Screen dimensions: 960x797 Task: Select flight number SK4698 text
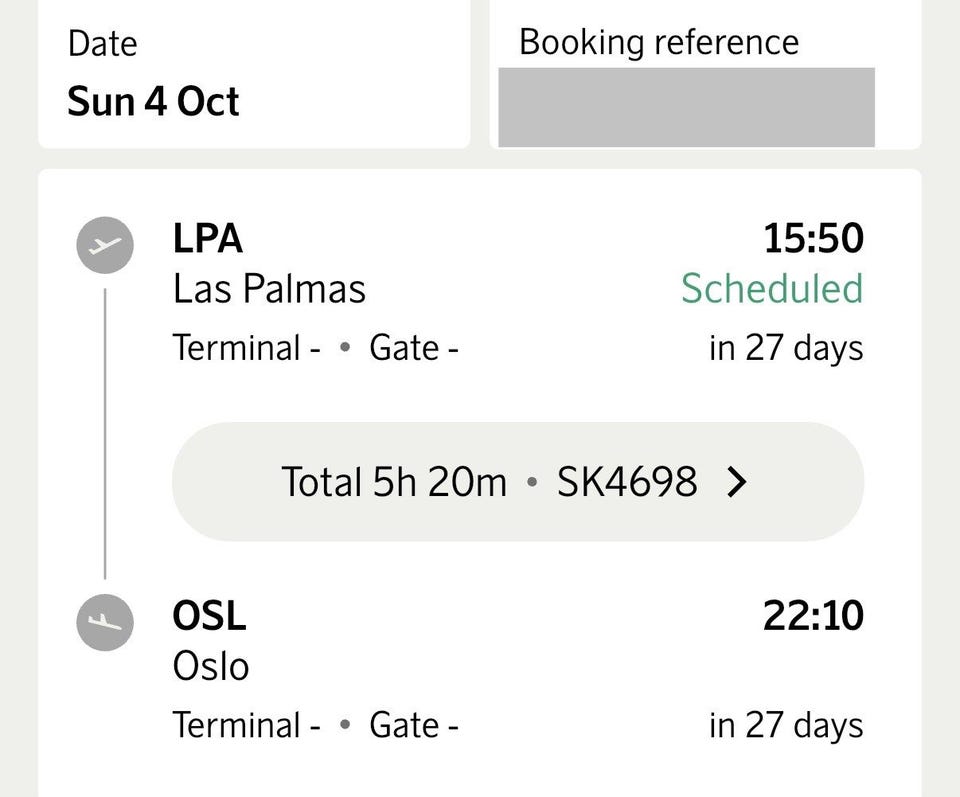coord(627,482)
